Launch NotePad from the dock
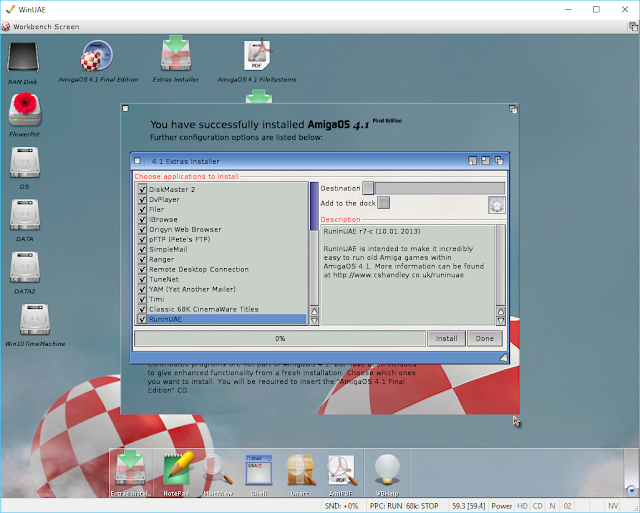This screenshot has width=640, height=513. tap(177, 470)
